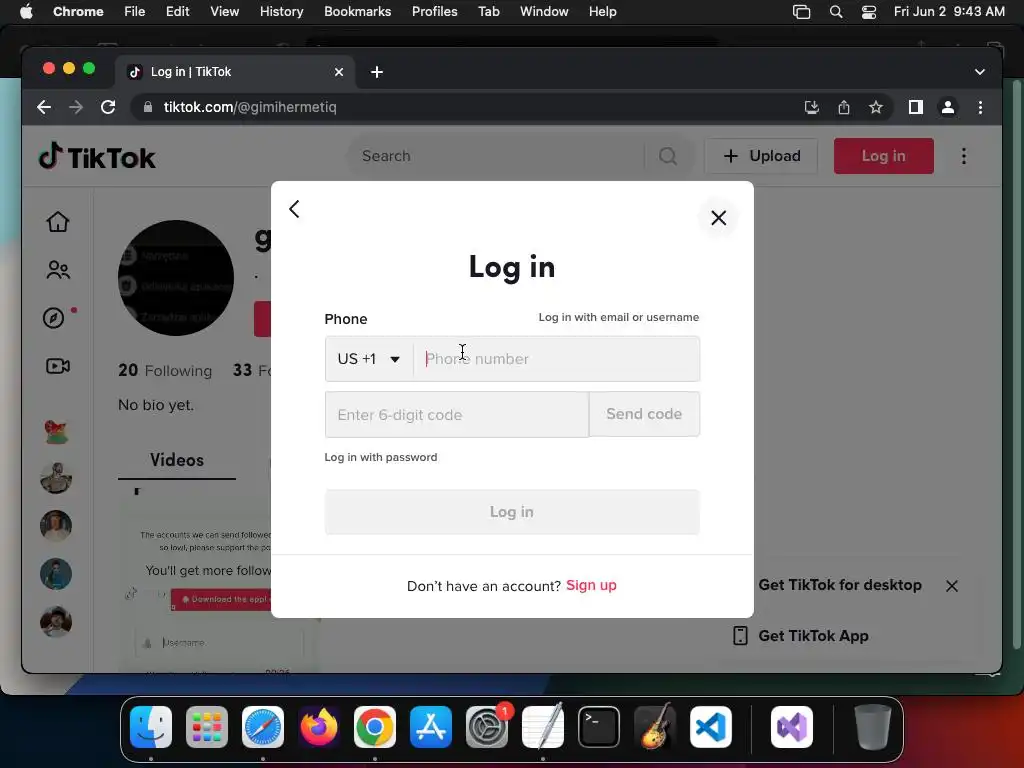Close the Log in | TikTok tab
This screenshot has height=768, width=1024.
(339, 72)
